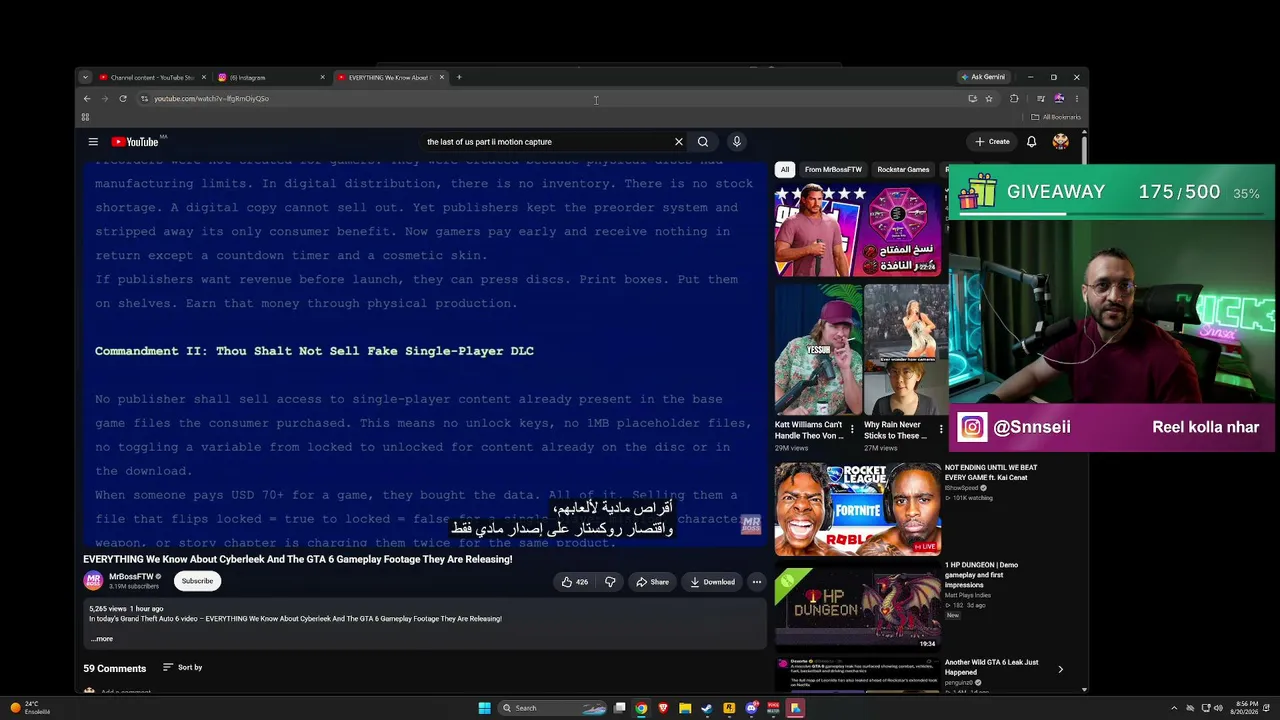This screenshot has height=720, width=1280.
Task: Open the Sort by comments dropdown
Action: pyautogui.click(x=183, y=667)
